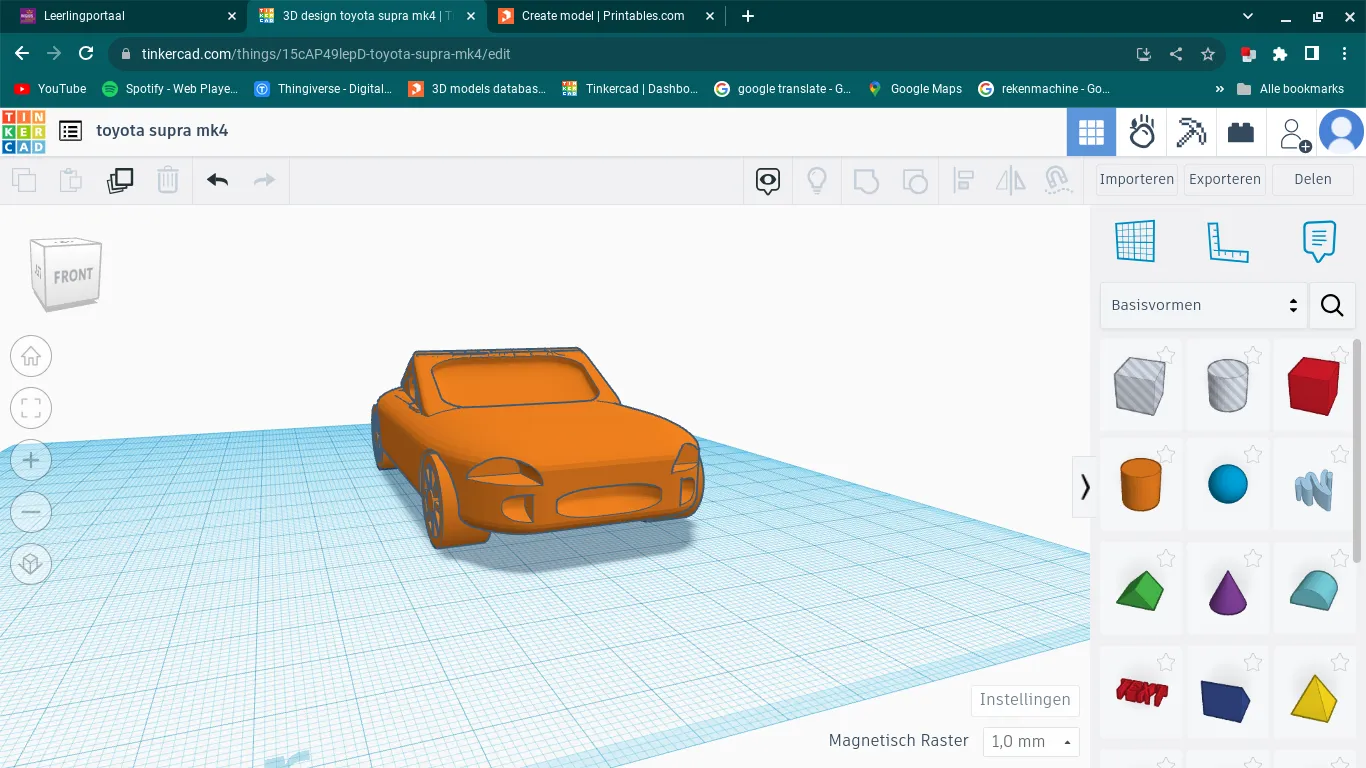Toggle show all hidden objects lightbulb
The image size is (1366, 768).
click(817, 180)
